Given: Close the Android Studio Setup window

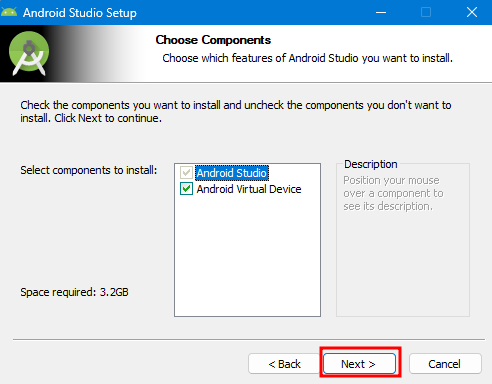Looking at the screenshot, I should click(x=471, y=12).
